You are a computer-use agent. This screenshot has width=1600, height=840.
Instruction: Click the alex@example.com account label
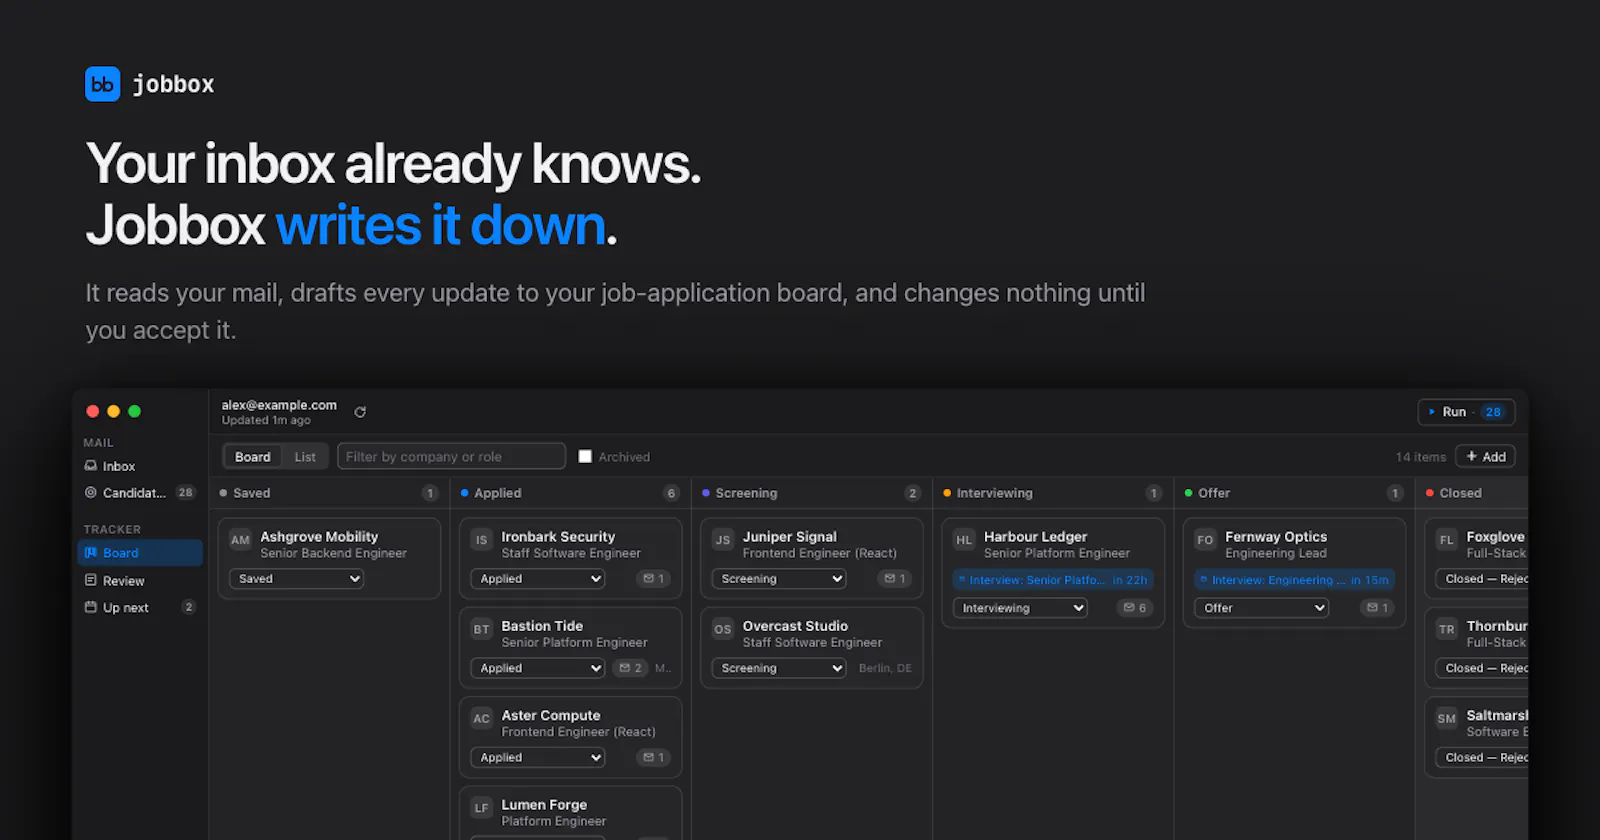(x=279, y=405)
